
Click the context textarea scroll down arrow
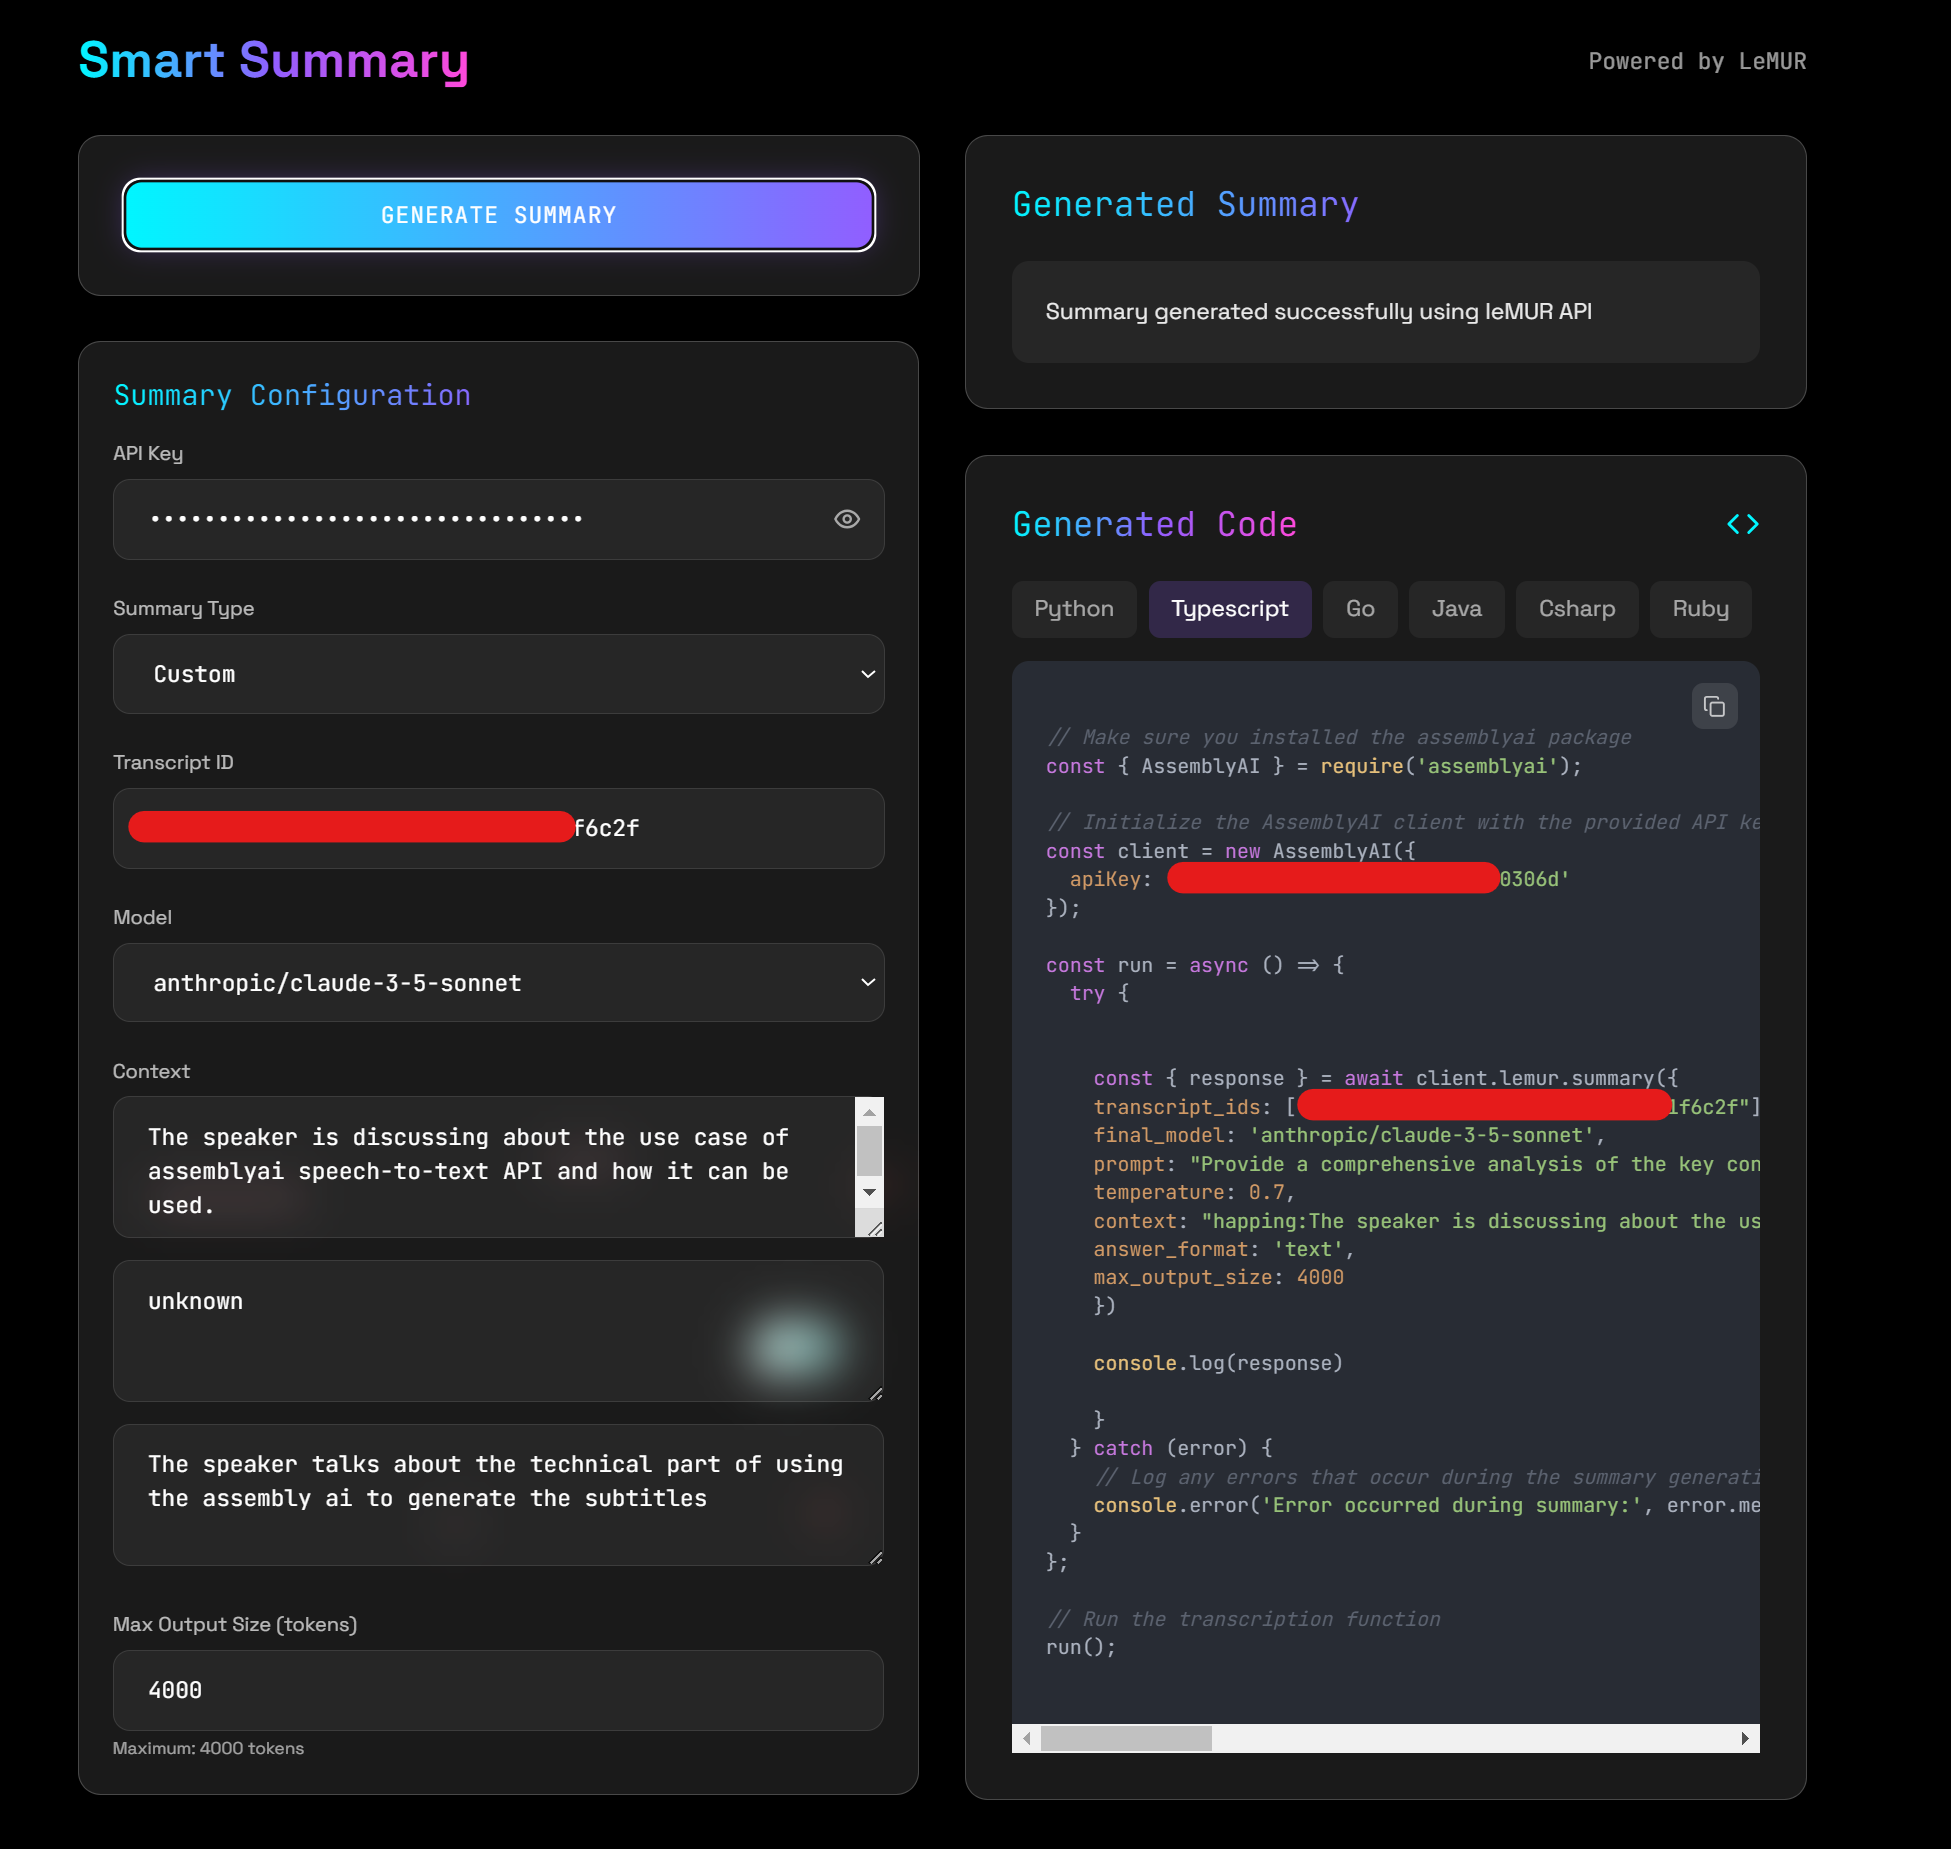click(869, 1192)
